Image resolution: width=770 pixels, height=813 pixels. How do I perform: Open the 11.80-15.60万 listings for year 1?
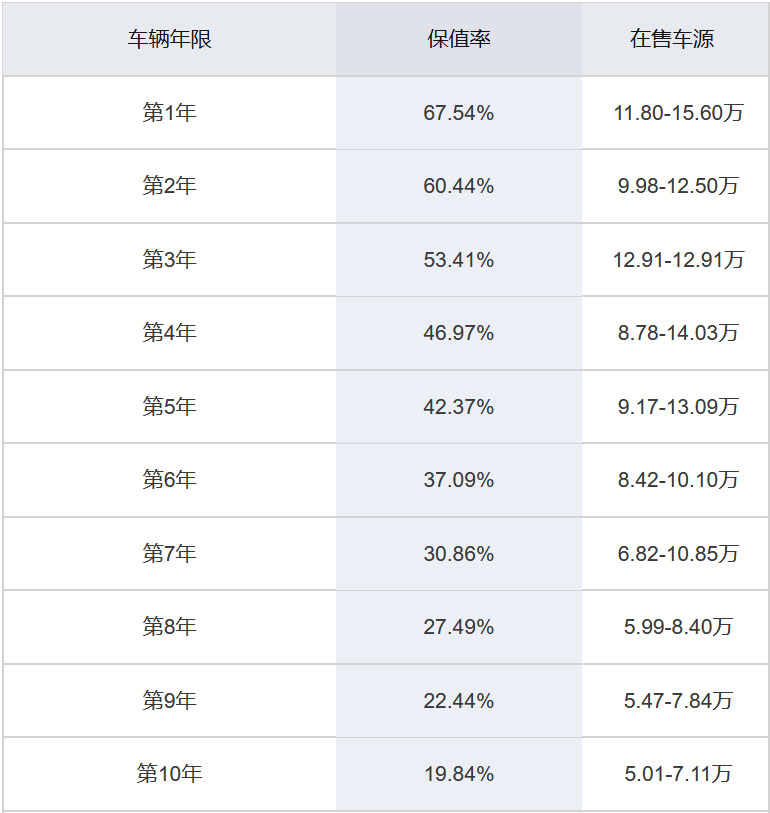(x=678, y=113)
